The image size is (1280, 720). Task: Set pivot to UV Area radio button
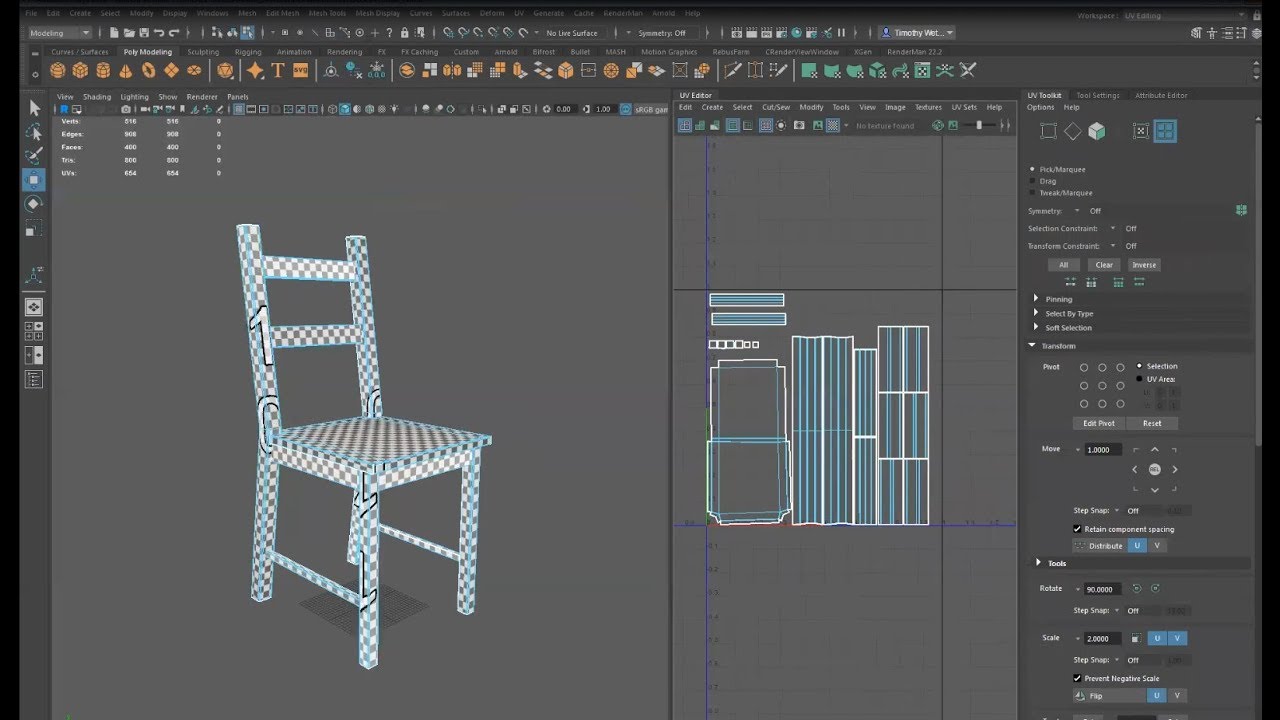coord(1139,379)
